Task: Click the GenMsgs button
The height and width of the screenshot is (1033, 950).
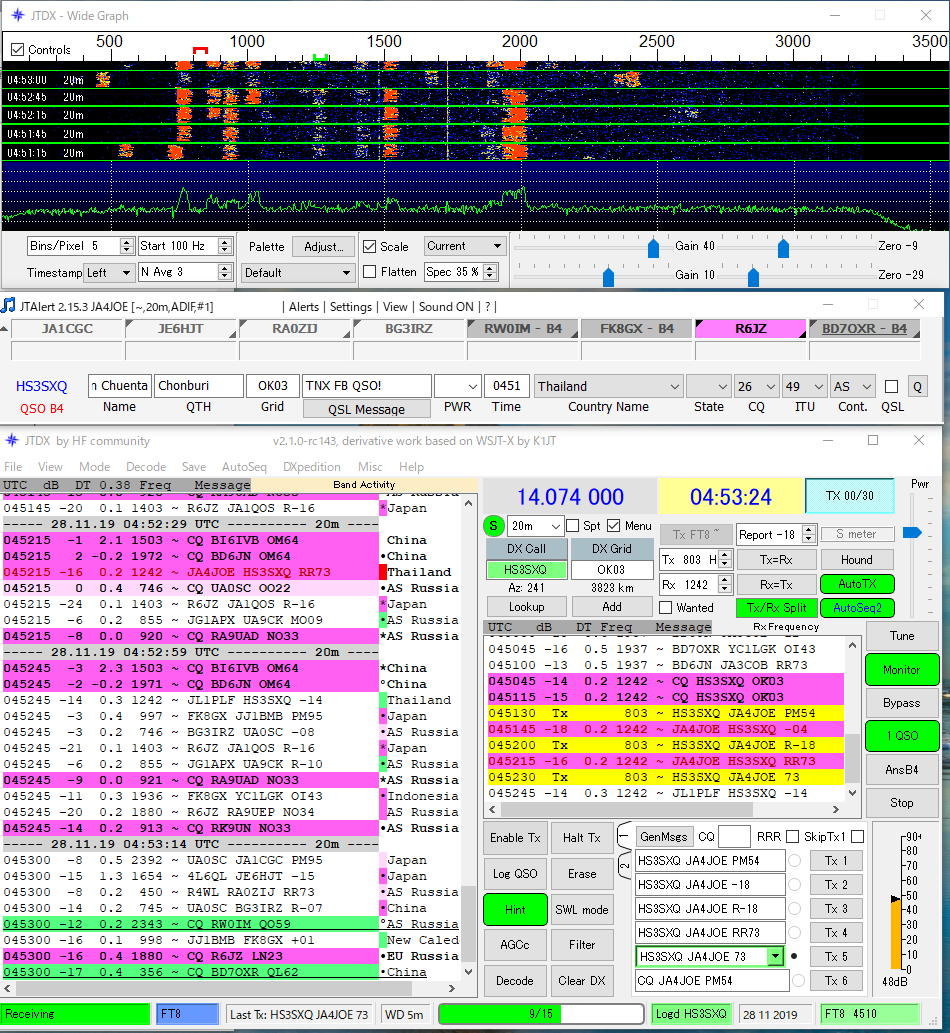Action: click(x=663, y=837)
